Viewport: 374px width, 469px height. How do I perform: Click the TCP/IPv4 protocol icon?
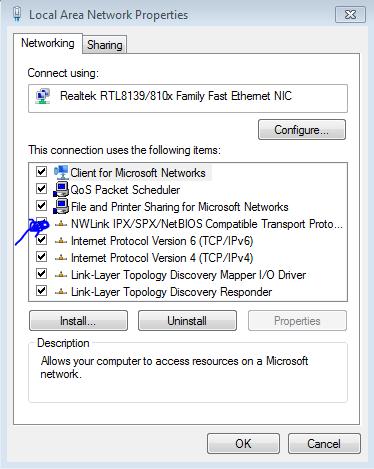tap(61, 258)
